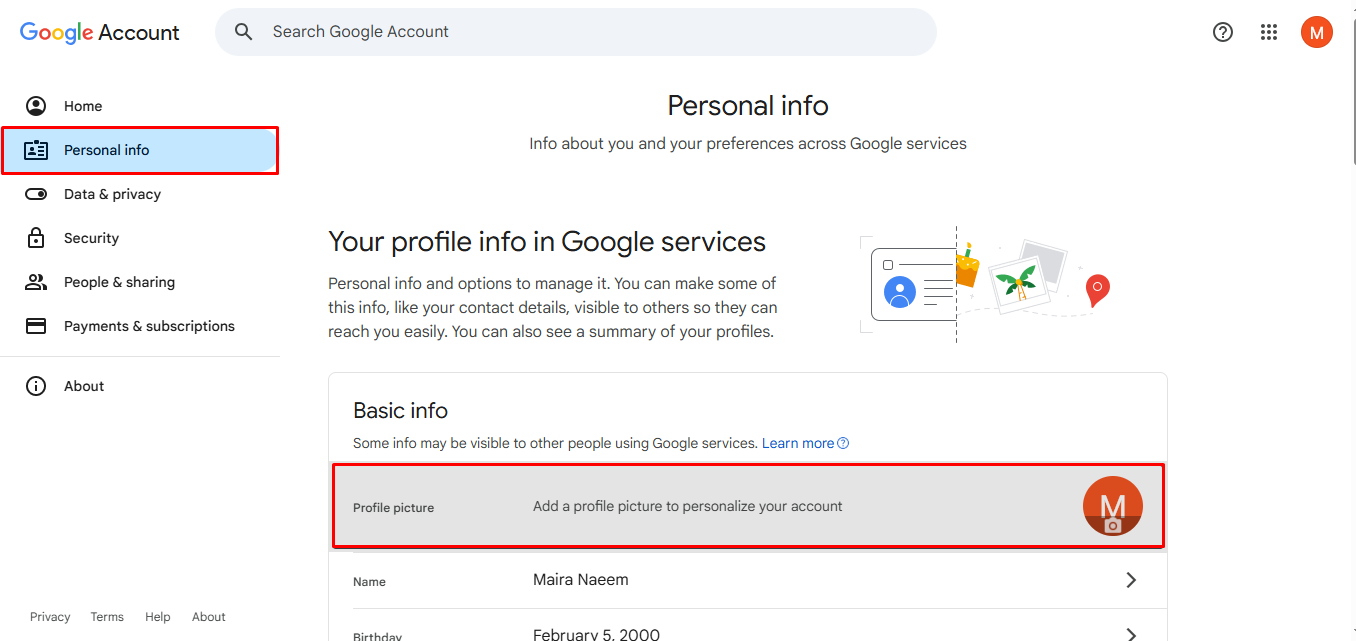The image size is (1356, 641).
Task: Click the Privacy footer link
Action: tap(50, 616)
